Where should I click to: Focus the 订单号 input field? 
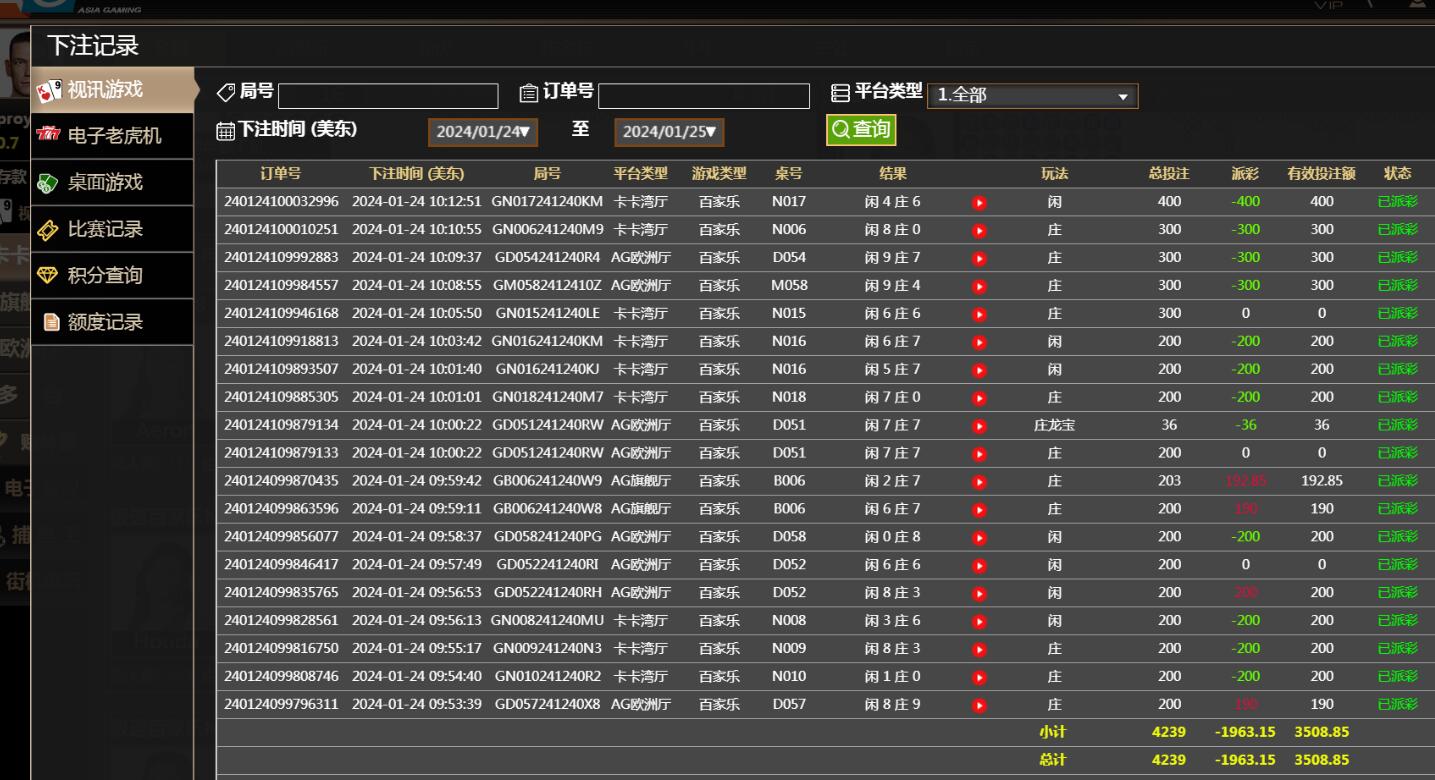point(704,96)
